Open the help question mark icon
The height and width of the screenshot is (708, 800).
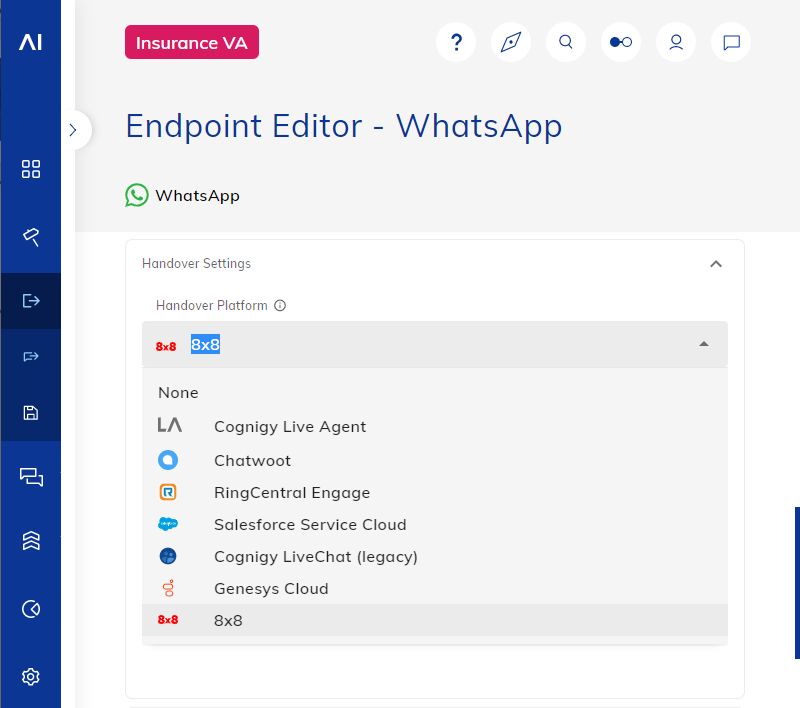coord(456,42)
